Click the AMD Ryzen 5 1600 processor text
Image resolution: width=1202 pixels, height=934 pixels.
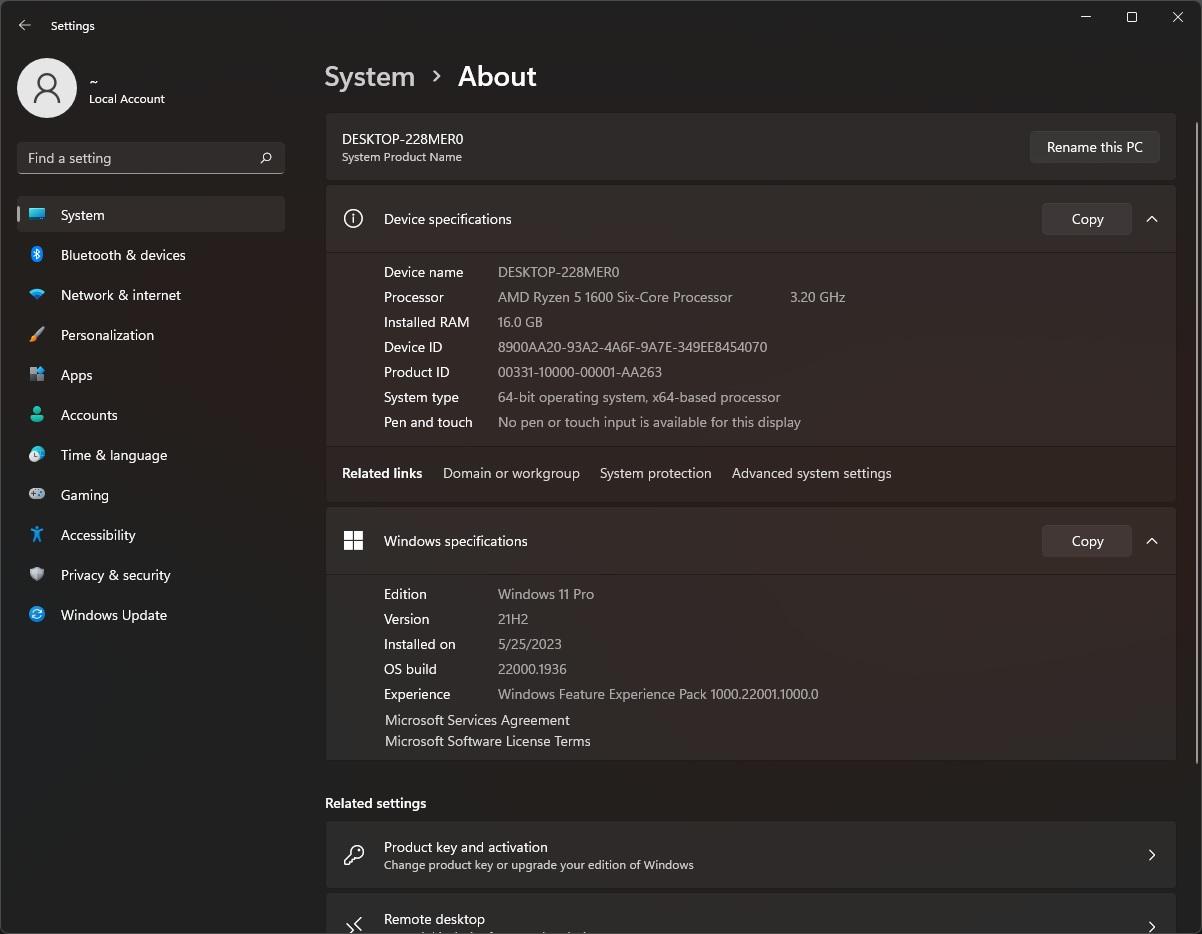[x=615, y=297]
